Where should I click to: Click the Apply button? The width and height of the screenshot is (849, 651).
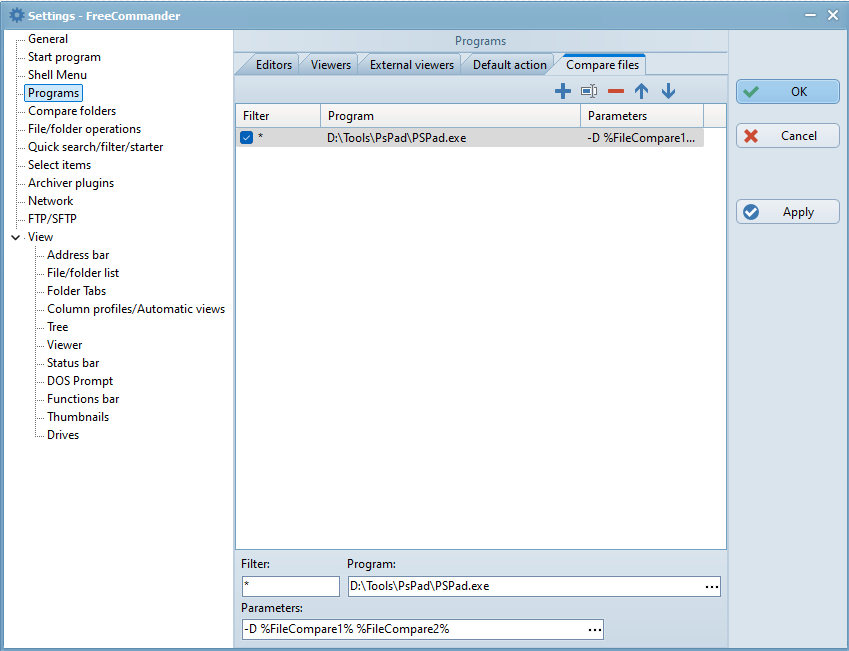(788, 212)
